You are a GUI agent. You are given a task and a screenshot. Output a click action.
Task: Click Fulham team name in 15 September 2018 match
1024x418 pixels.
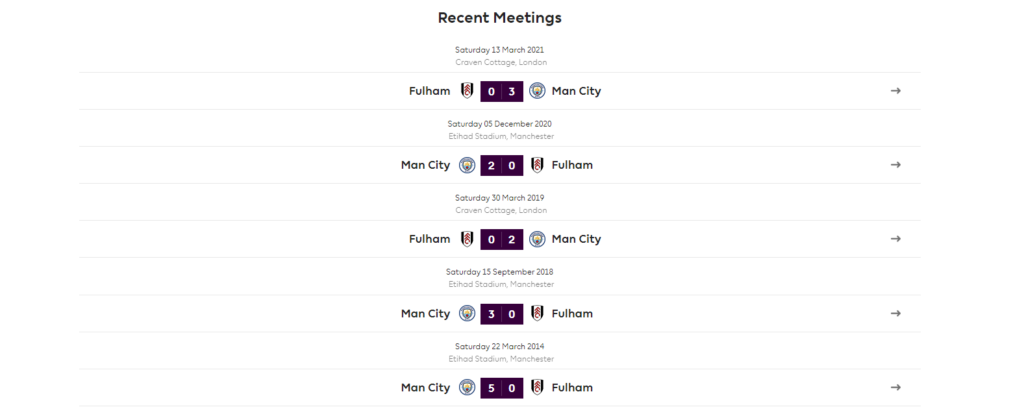572,313
